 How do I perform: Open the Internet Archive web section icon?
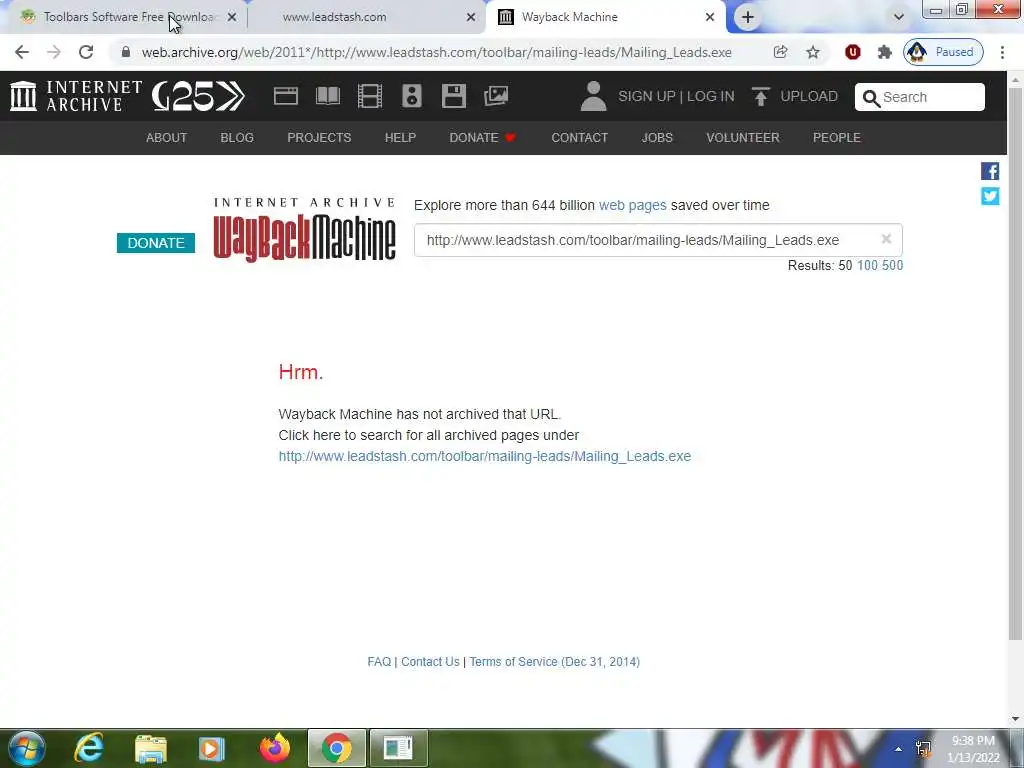285,96
